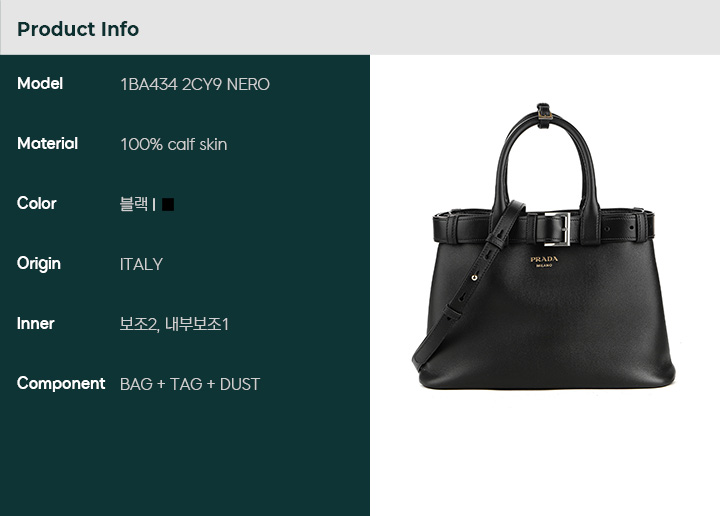
Task: Click the silver belt buckle on bag
Action: 558,229
